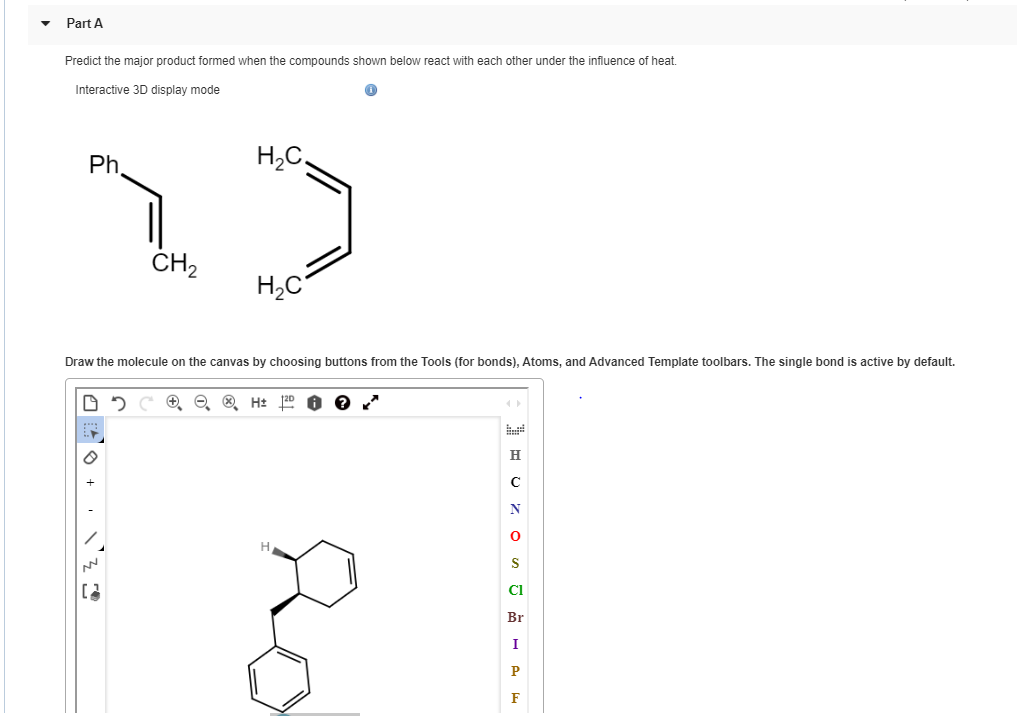Open the periodic table picker
Viewport: 1017px width, 716px height.
[514, 429]
